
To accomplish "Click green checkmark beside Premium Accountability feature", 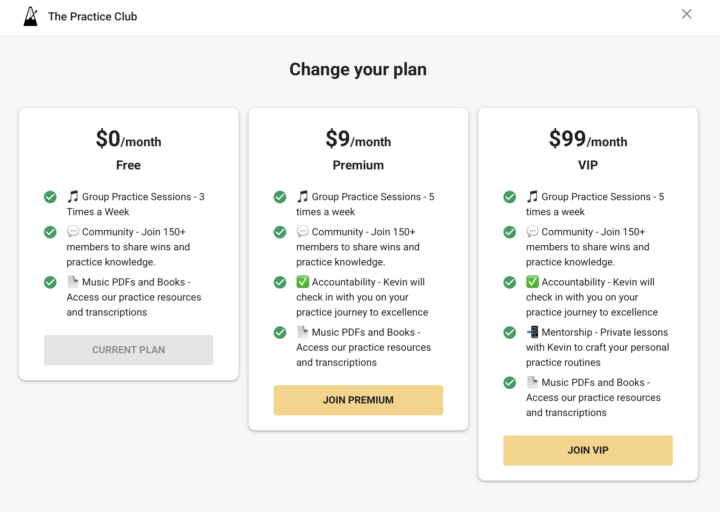I will coord(280,282).
